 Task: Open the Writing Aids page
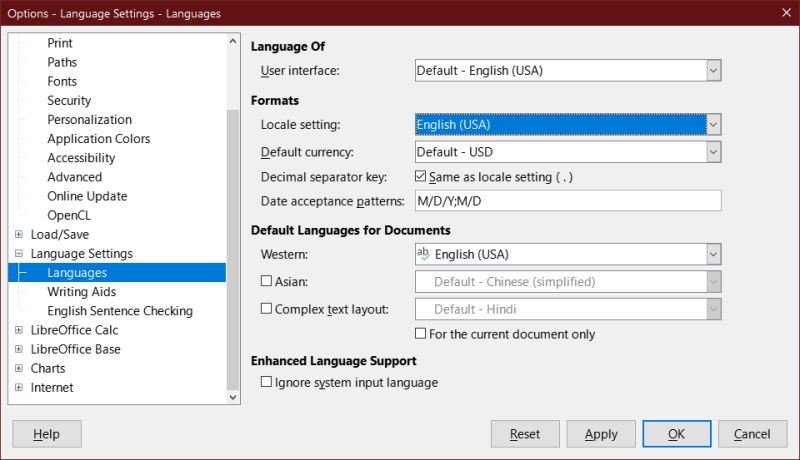tap(82, 292)
